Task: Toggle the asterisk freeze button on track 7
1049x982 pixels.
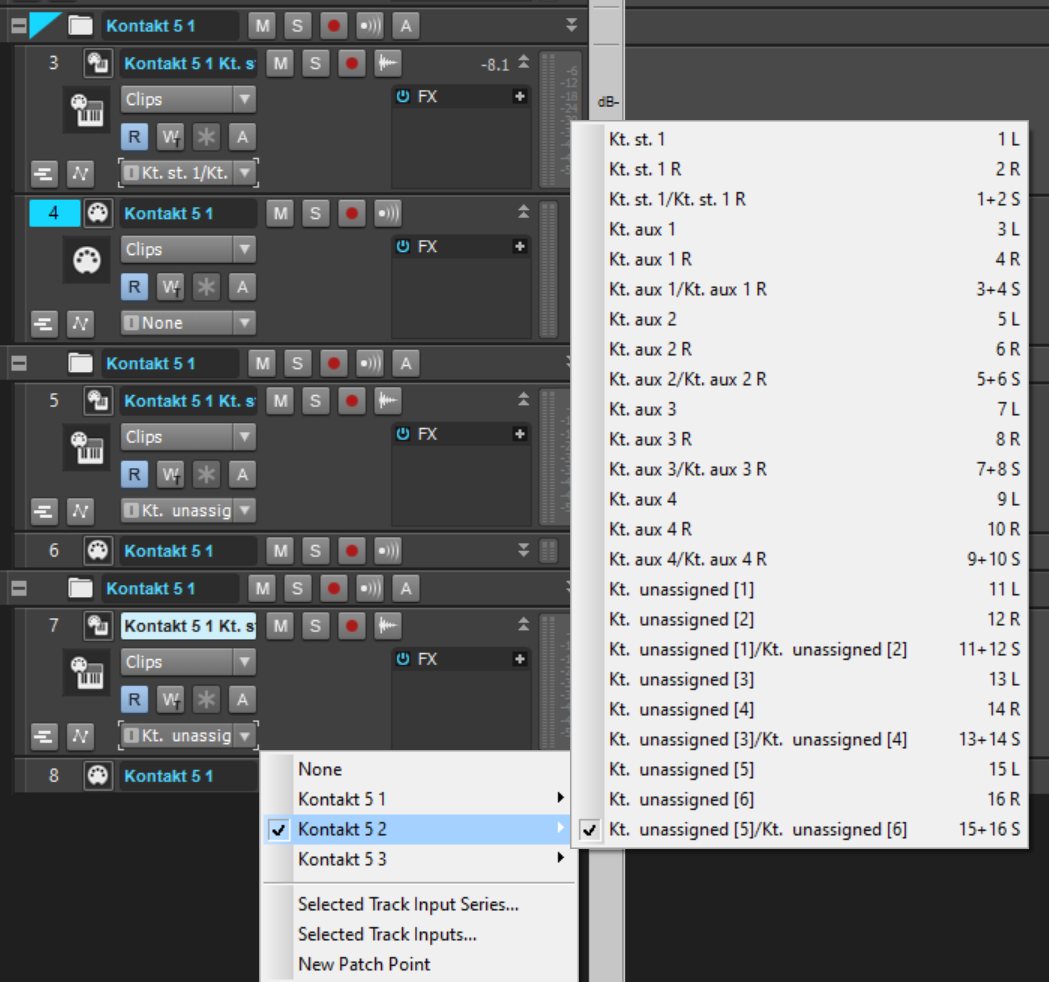Action: [x=206, y=699]
